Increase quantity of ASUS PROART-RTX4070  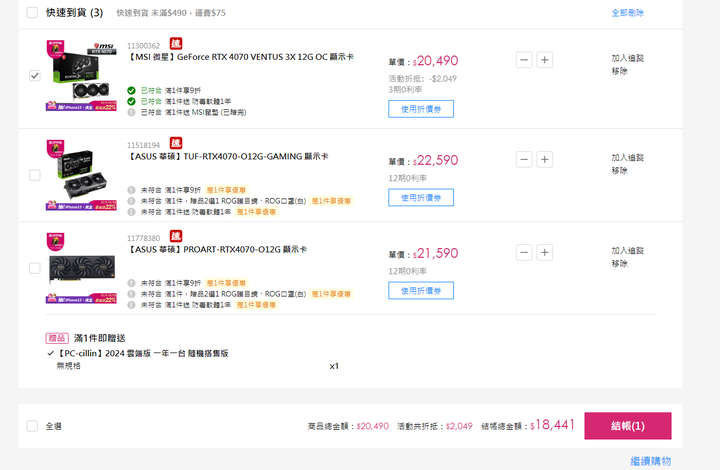coord(545,252)
